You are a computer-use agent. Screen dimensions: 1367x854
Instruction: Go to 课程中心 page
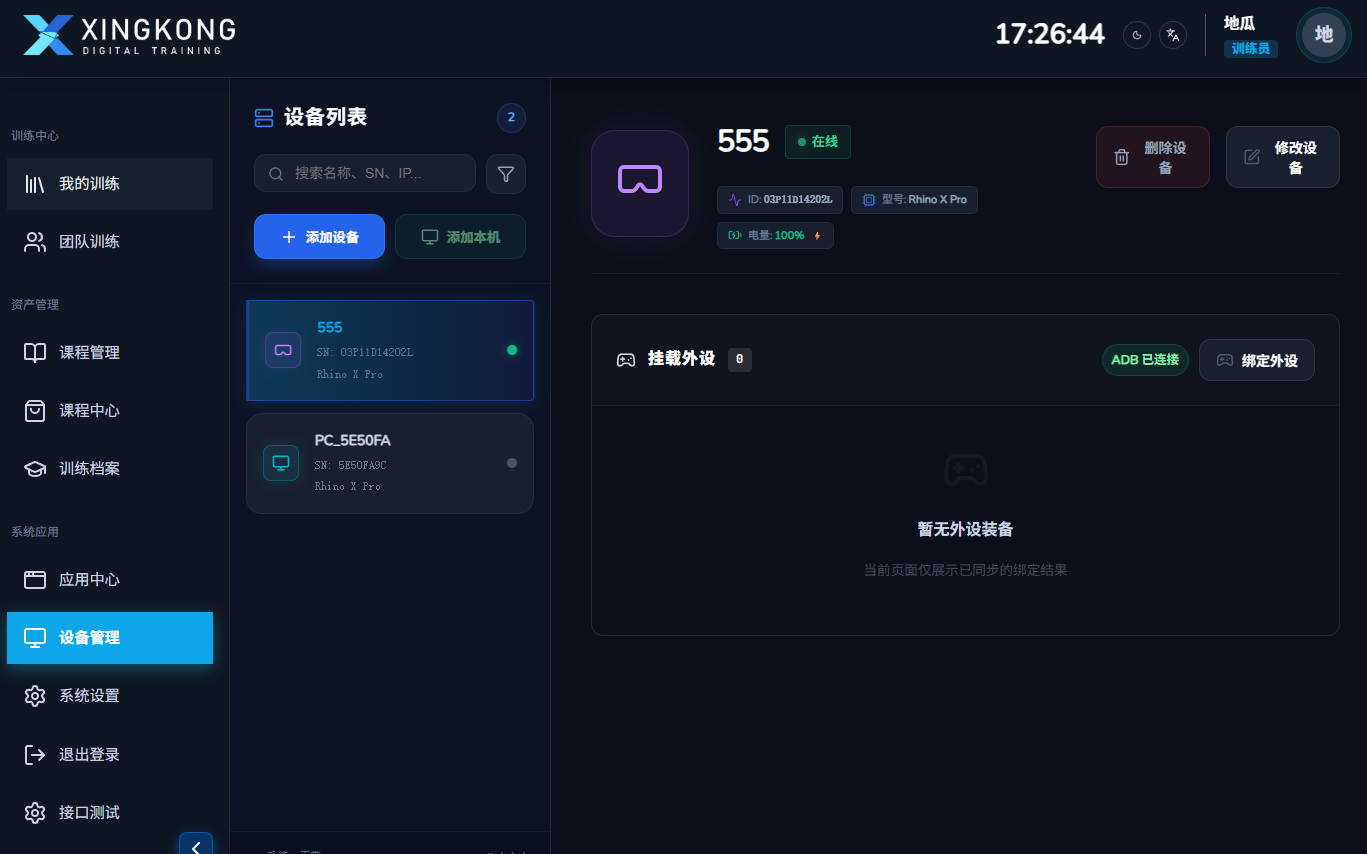click(110, 411)
